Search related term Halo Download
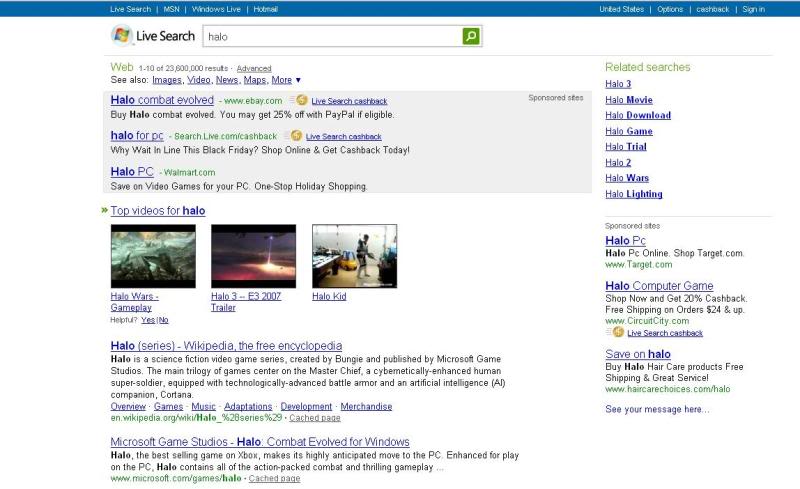Screen dimensions: 800x489 [x=638, y=115]
